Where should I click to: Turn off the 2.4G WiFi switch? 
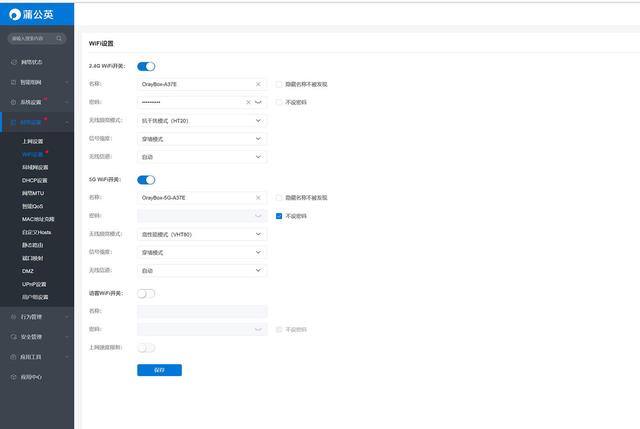pyautogui.click(x=146, y=66)
